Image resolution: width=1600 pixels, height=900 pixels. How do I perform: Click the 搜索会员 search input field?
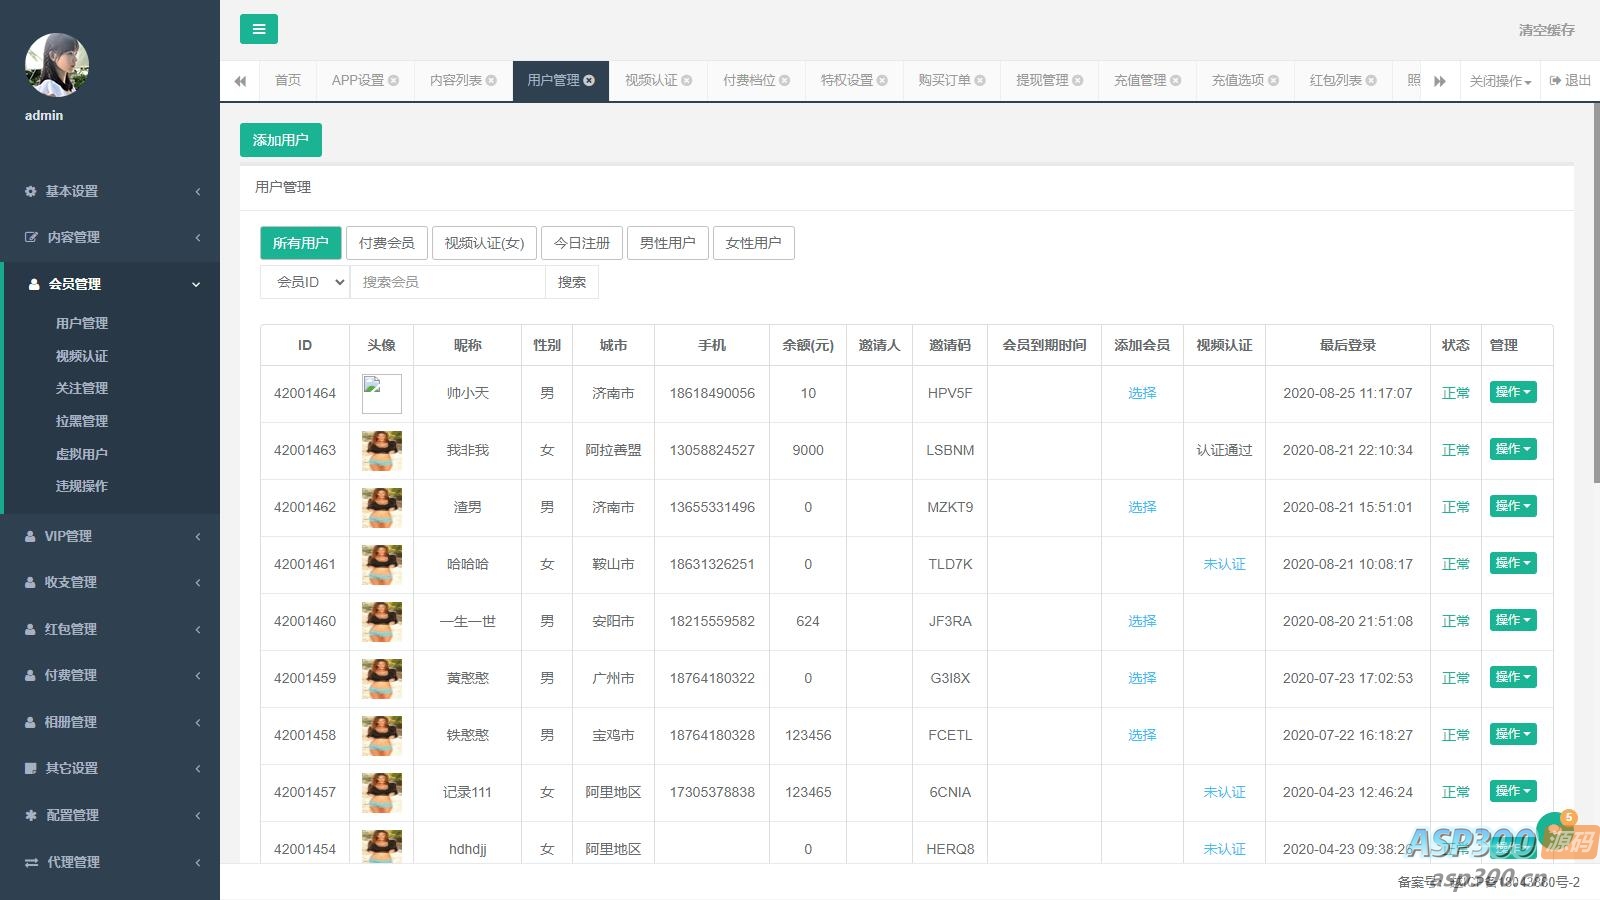[447, 282]
